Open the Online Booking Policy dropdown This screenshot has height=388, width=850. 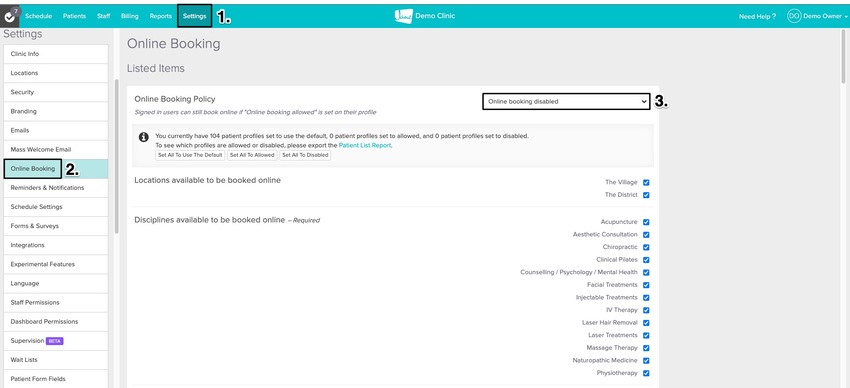click(x=566, y=101)
